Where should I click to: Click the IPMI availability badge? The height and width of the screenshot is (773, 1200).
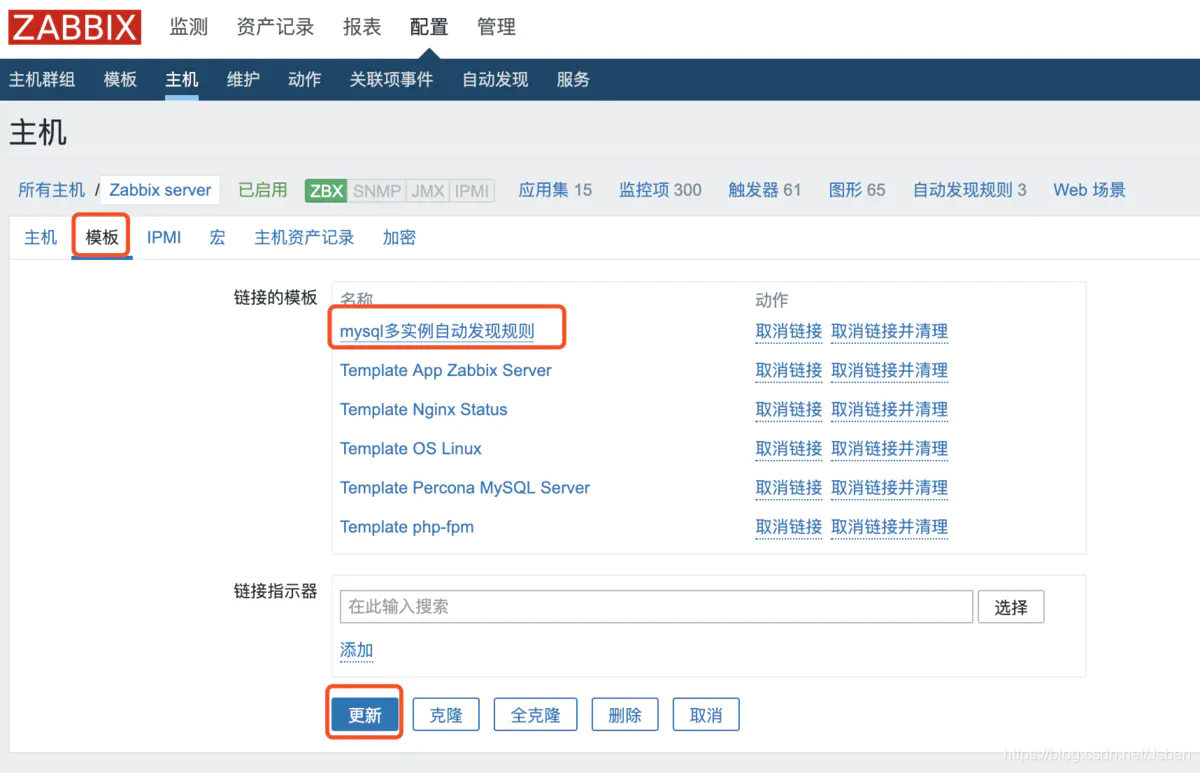click(472, 191)
